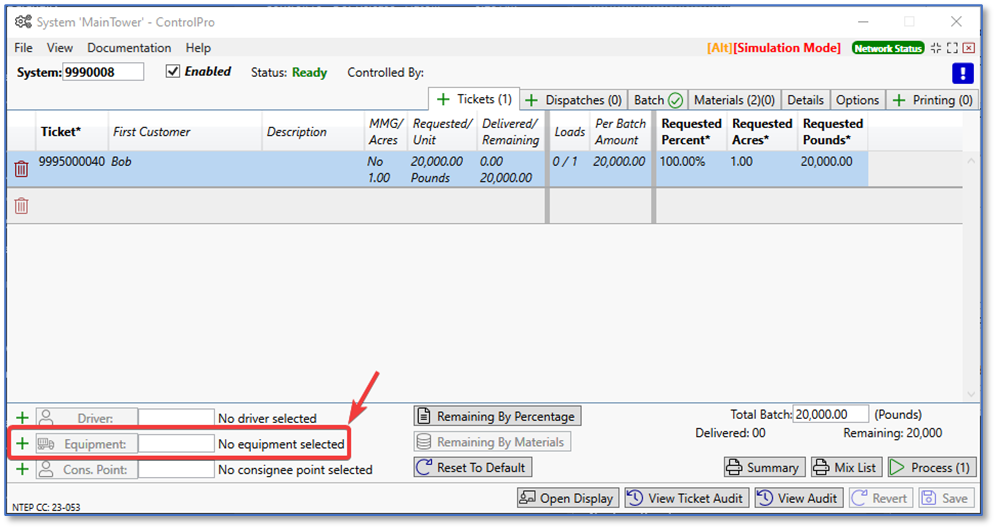The height and width of the screenshot is (529, 996).
Task: Click the blue exclamation alert icon
Action: [x=962, y=73]
